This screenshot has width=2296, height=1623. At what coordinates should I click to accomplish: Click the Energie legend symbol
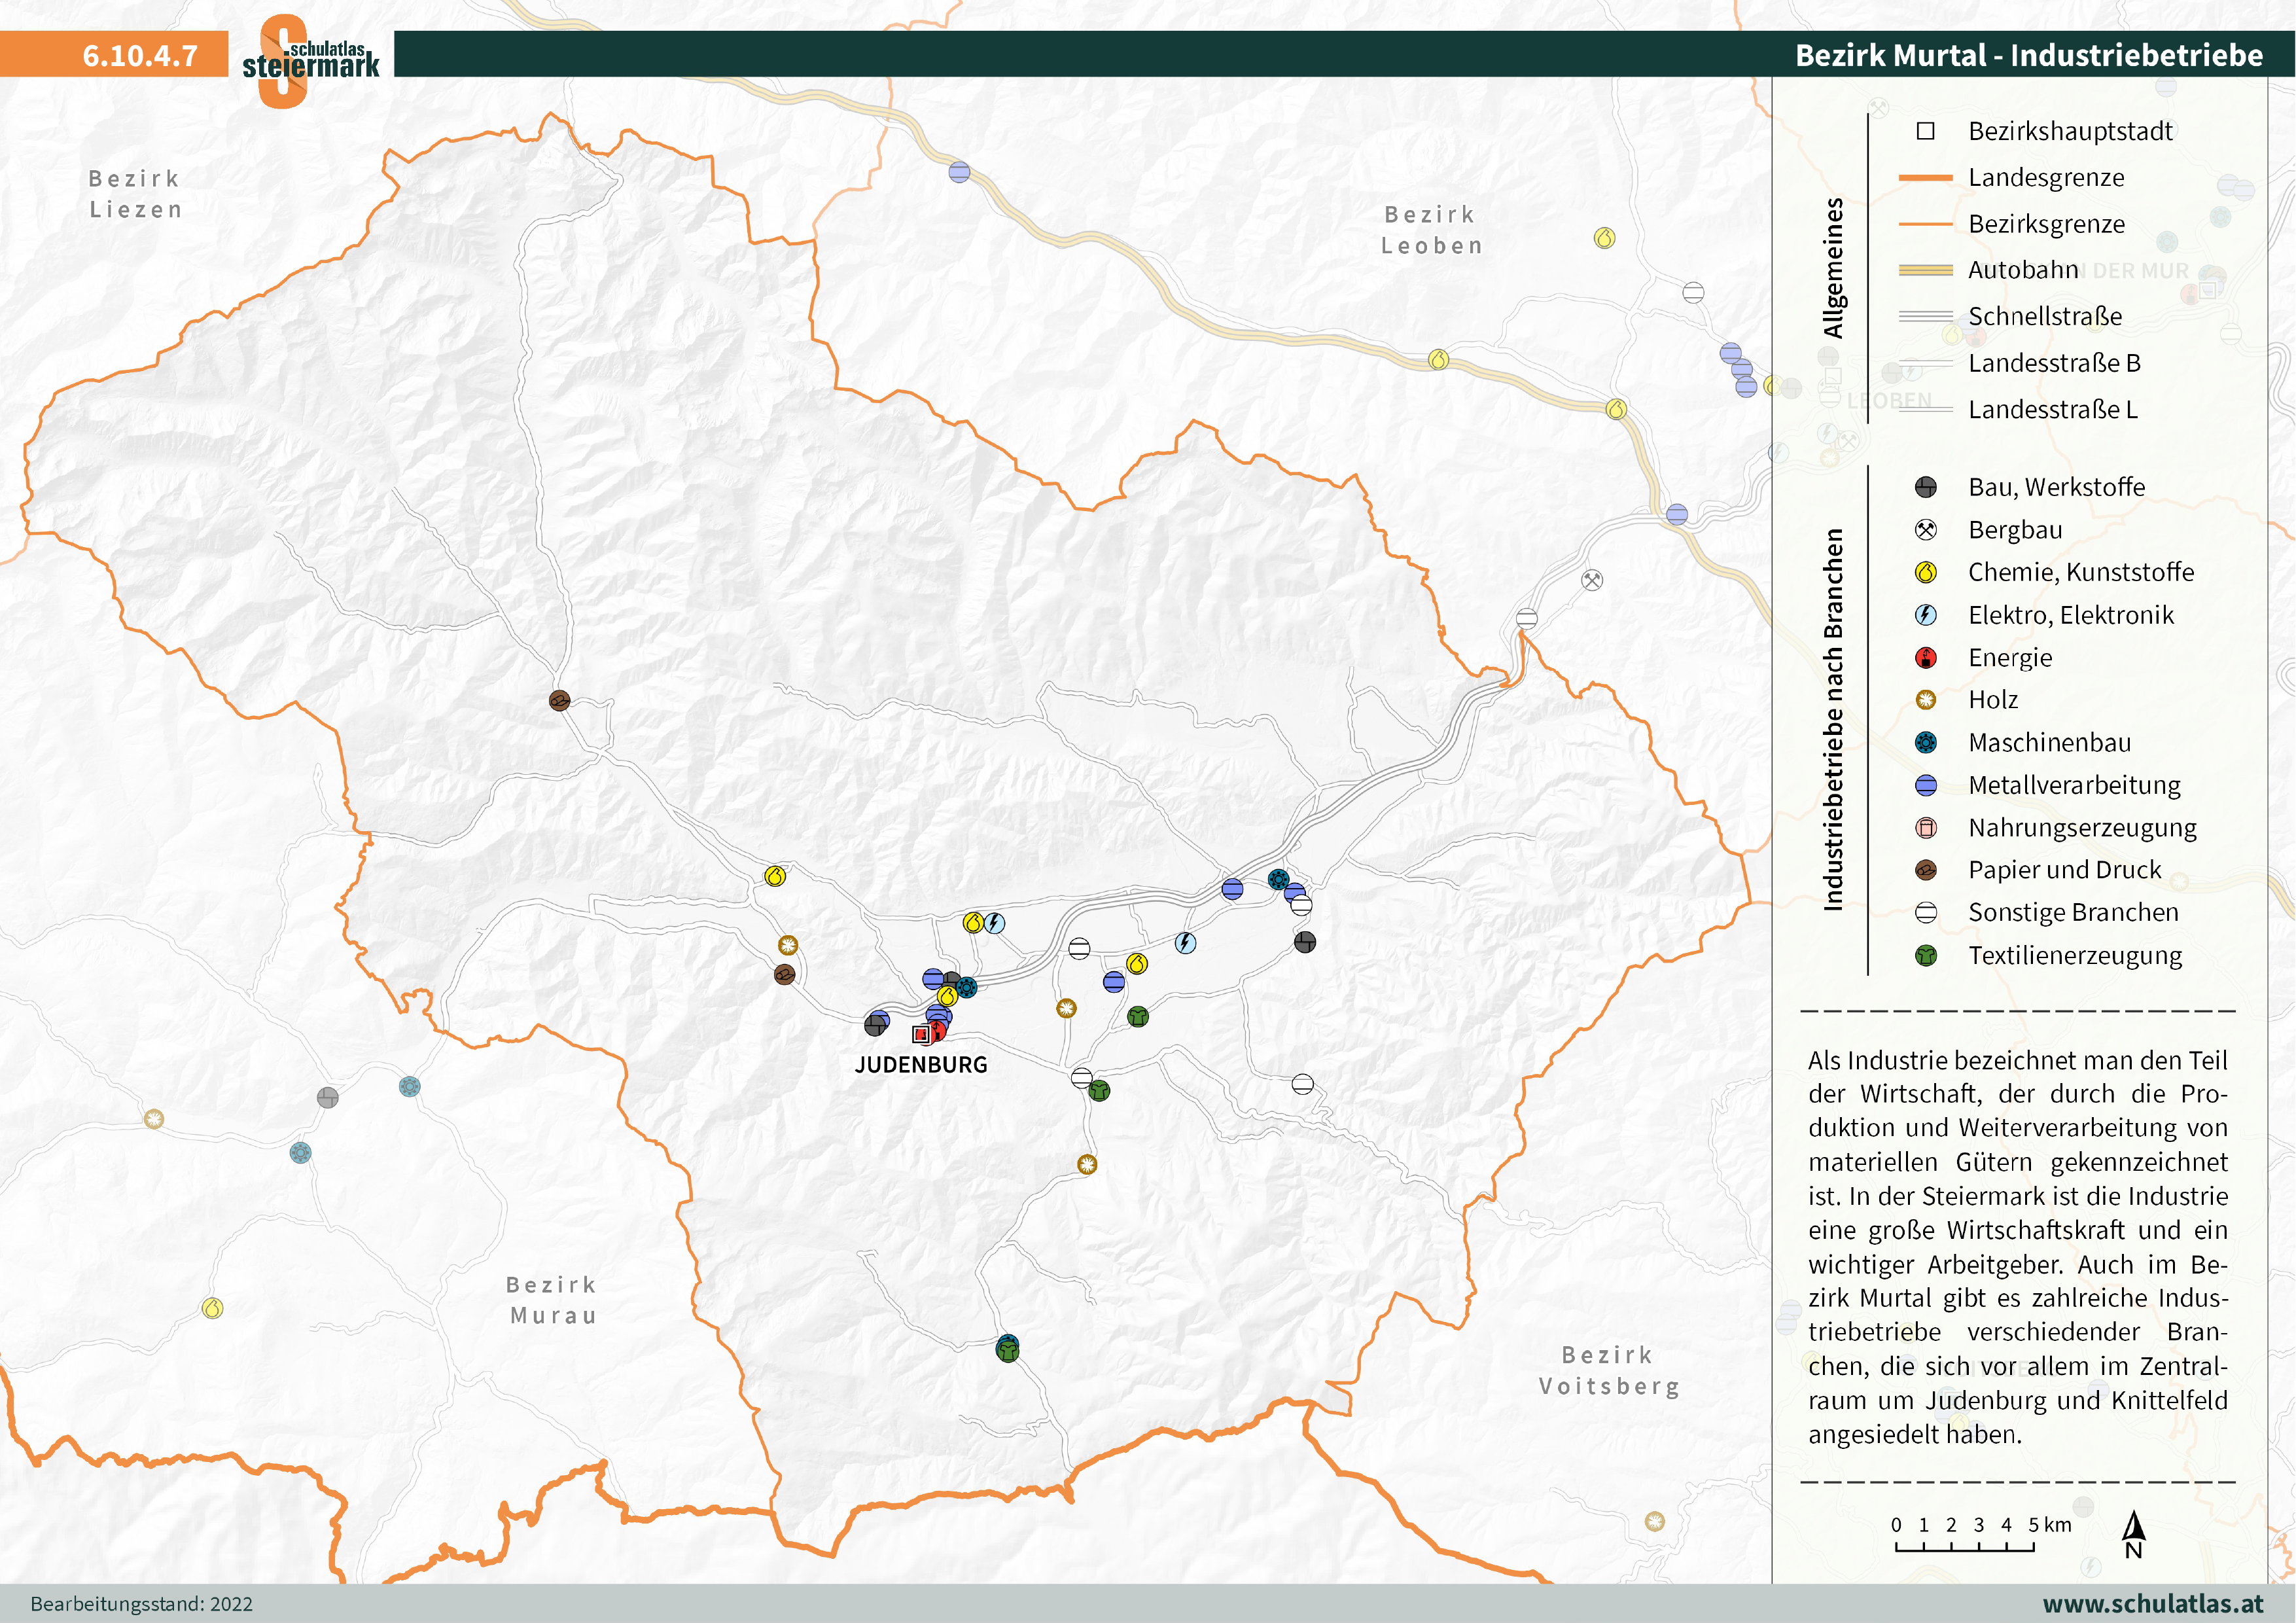pyautogui.click(x=1925, y=658)
